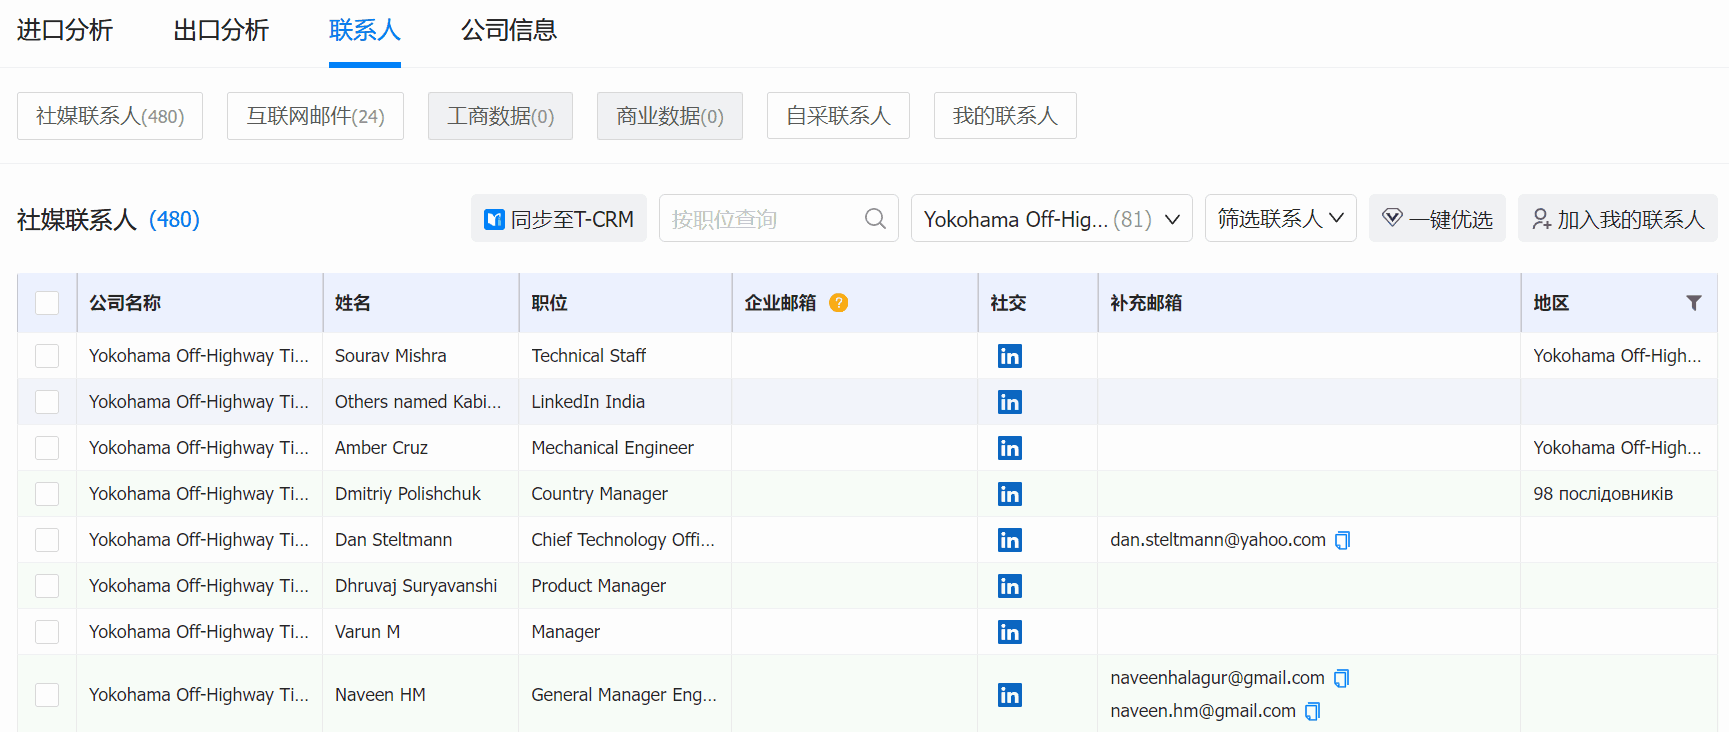Open the 筛选联系人 dropdown
Screen dimensions: 1729x732
(x=1280, y=219)
